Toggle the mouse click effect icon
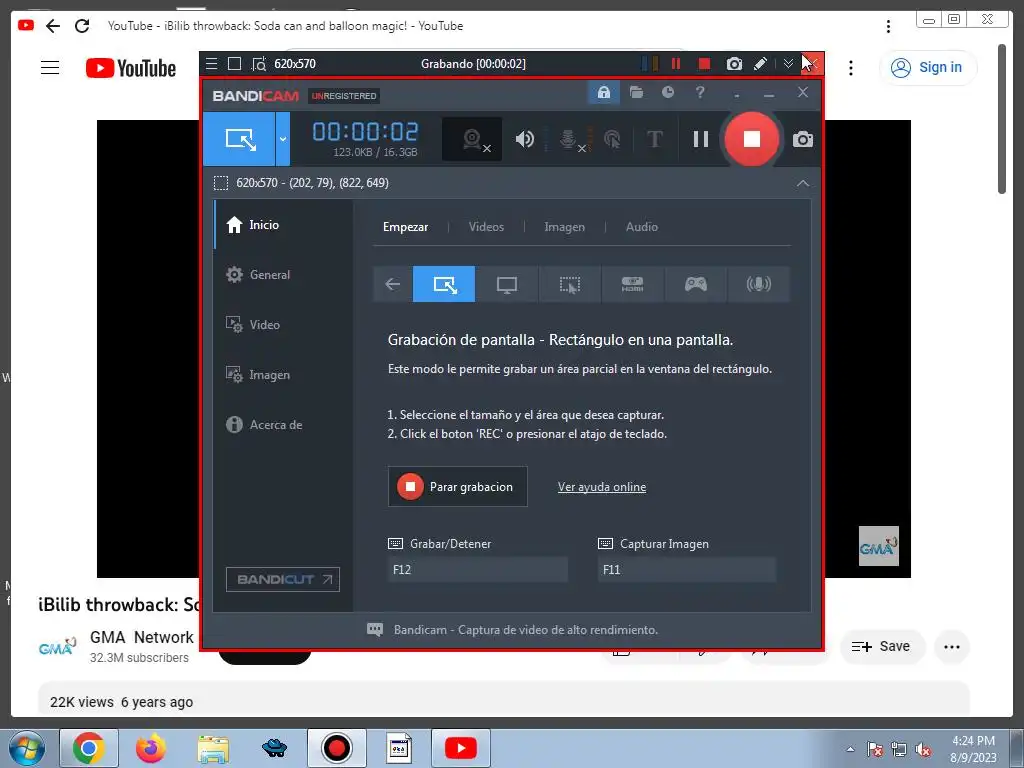Screen dimensions: 1024x768 612,139
